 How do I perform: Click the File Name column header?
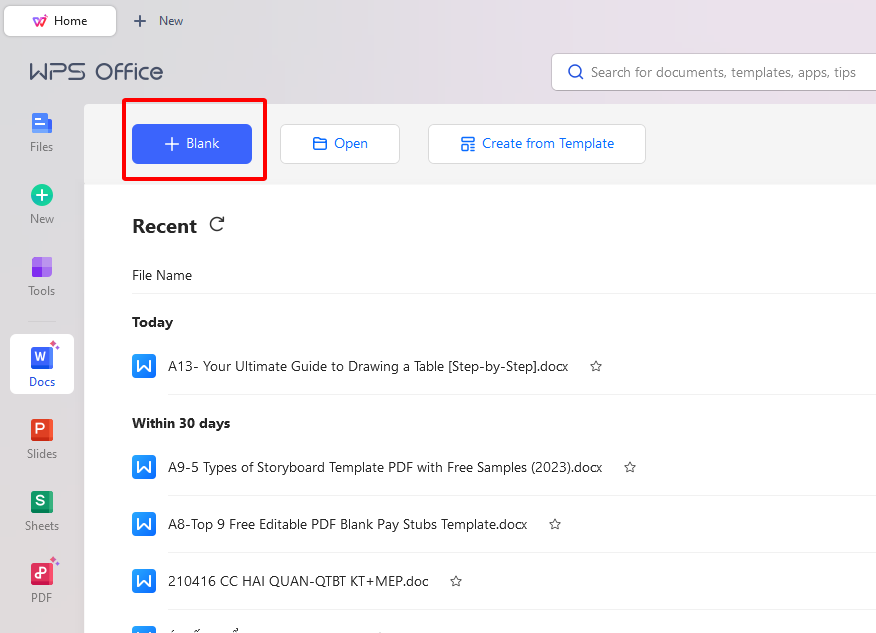click(162, 275)
